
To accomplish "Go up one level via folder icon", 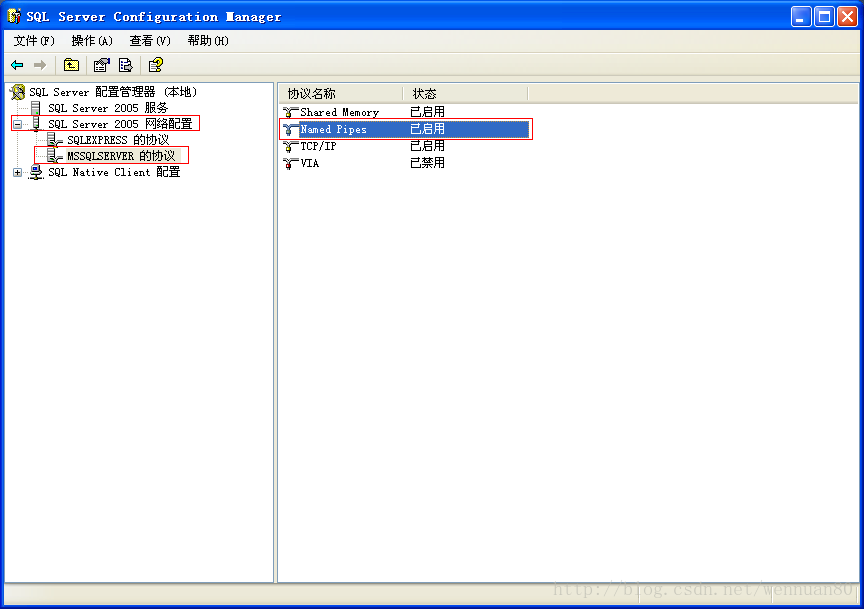I will pos(71,65).
